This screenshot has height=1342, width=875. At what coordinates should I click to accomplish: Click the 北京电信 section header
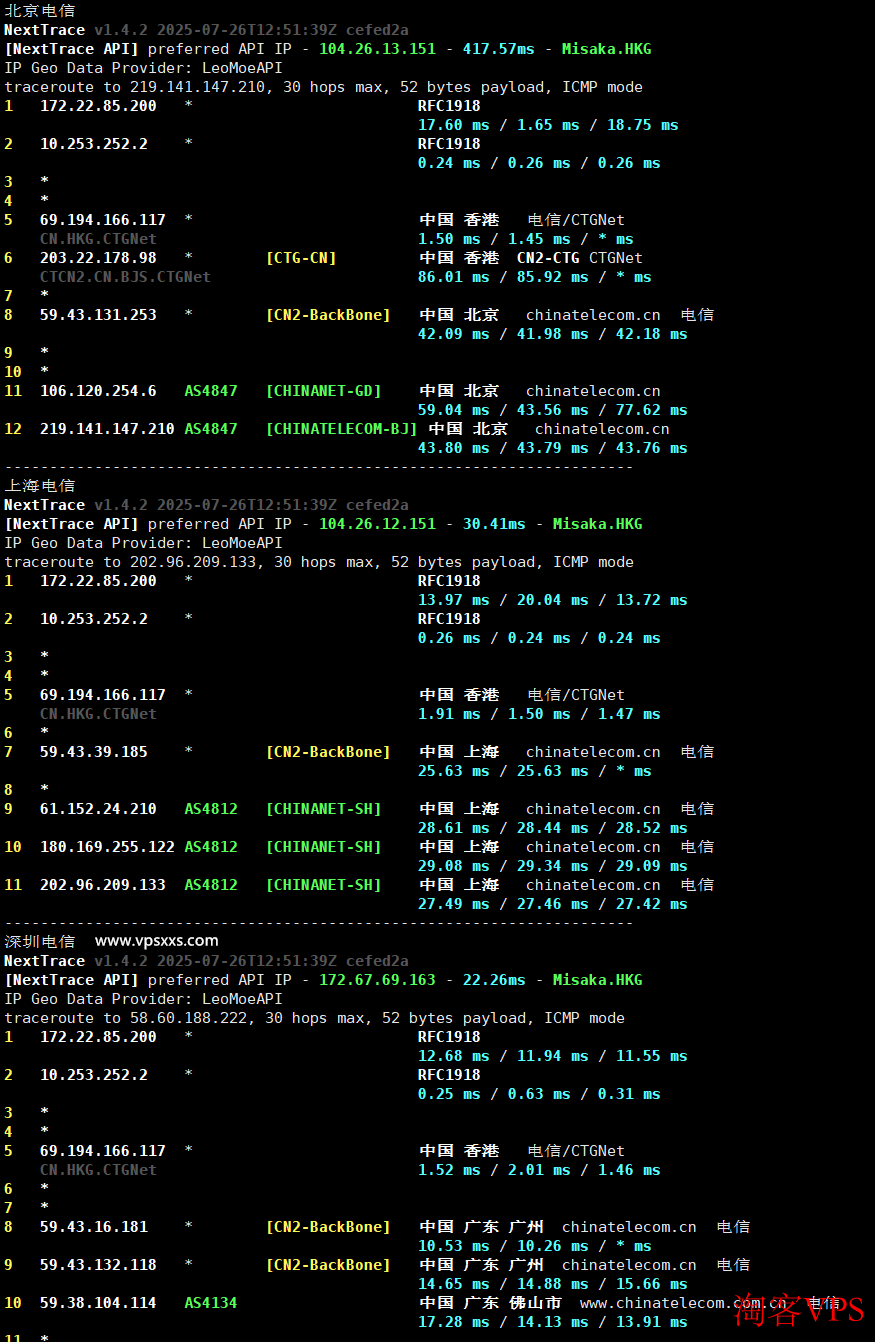click(x=39, y=11)
